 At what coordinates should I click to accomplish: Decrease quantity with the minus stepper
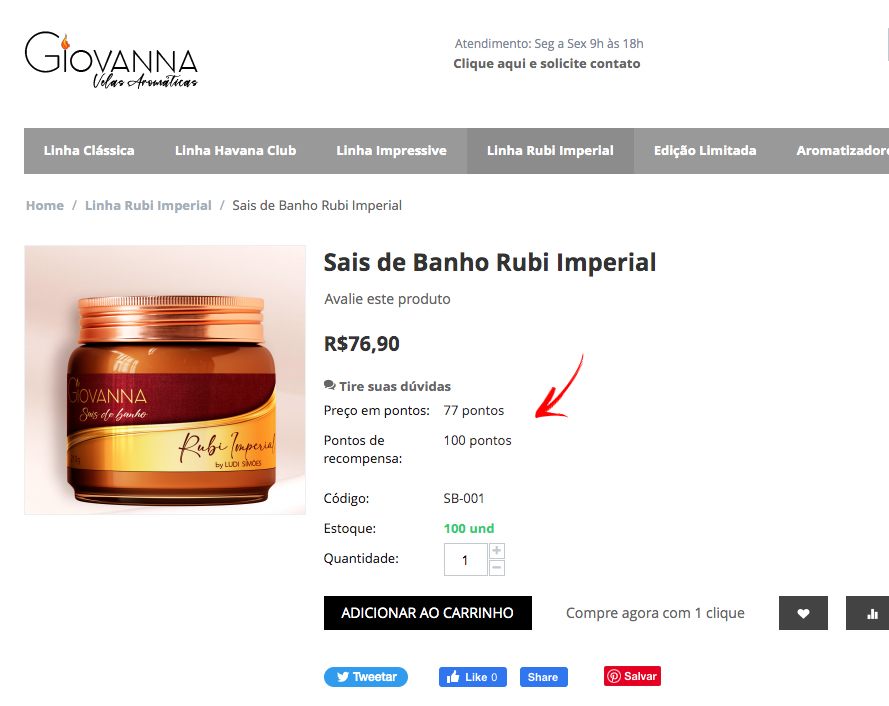tap(497, 568)
